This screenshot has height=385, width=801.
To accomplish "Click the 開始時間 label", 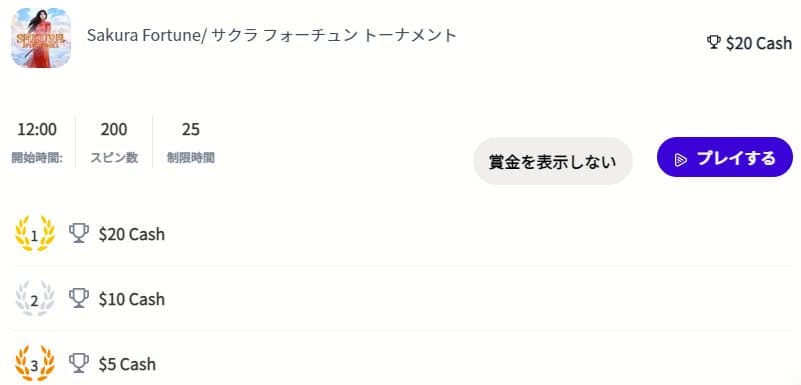I will pos(37,158).
